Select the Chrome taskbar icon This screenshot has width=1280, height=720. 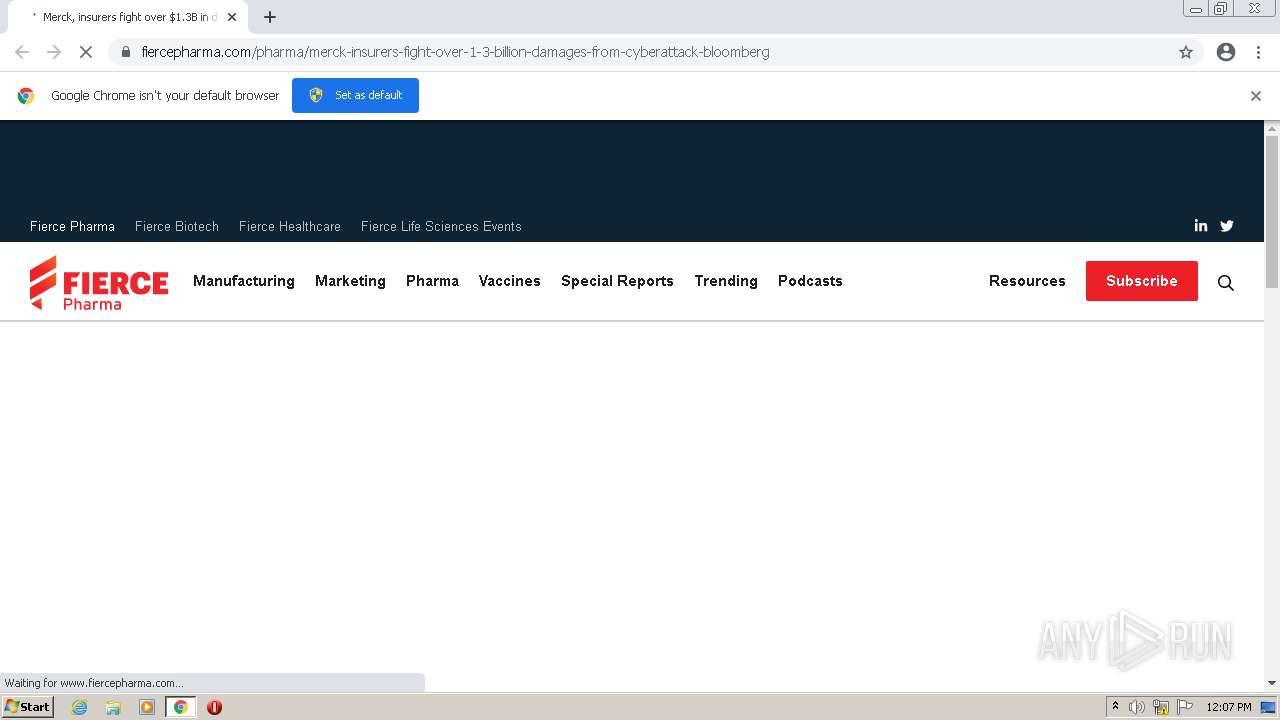(181, 707)
